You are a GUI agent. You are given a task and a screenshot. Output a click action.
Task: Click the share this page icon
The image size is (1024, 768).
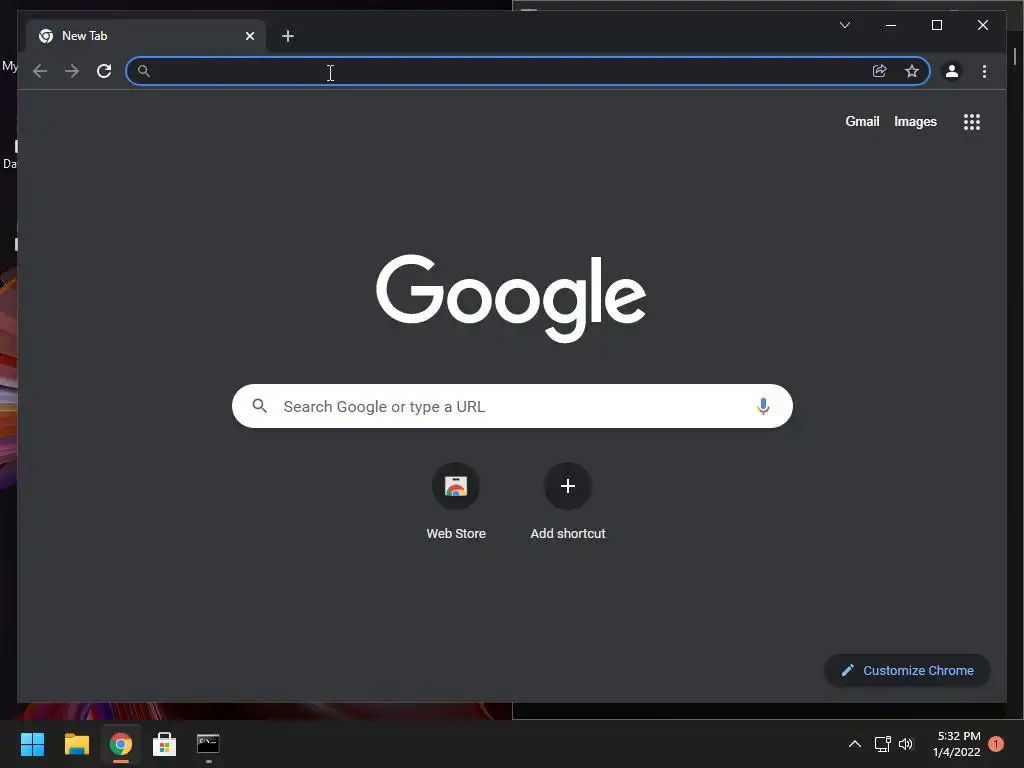coord(880,71)
